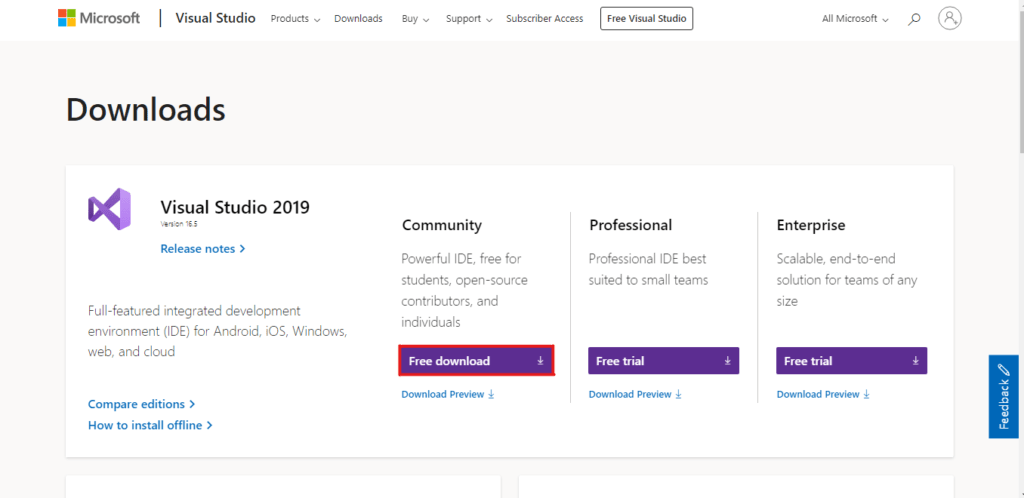1024x498 pixels.
Task: Click download arrow on Enterprise Free trial
Action: 915,361
